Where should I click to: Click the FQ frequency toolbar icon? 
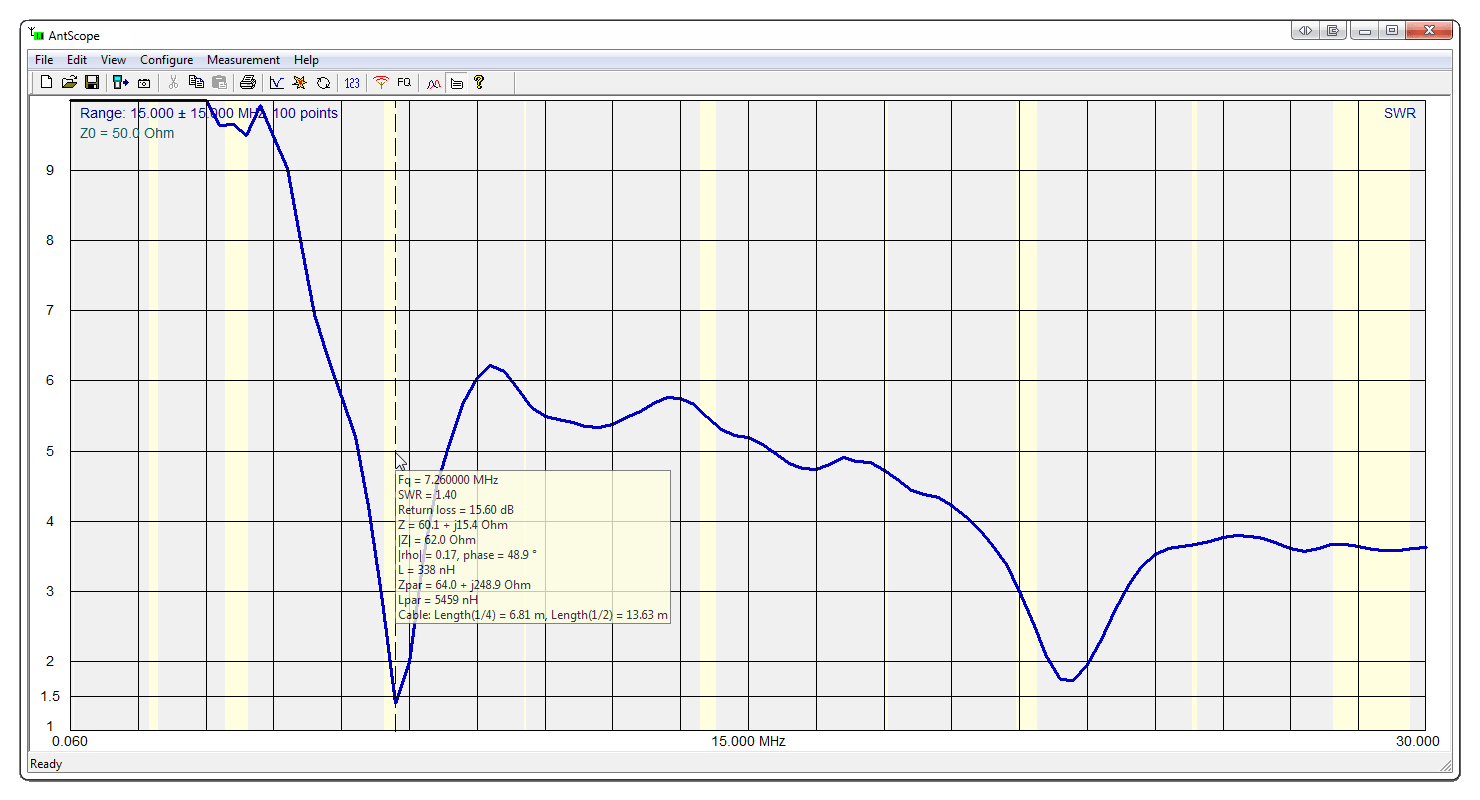tap(404, 83)
